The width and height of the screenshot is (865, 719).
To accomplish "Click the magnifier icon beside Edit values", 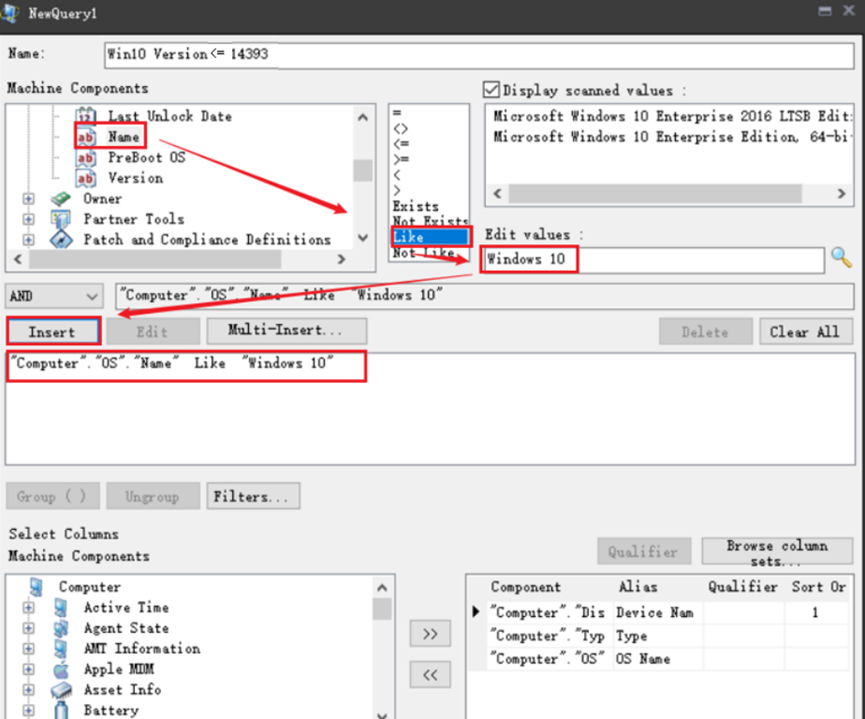I will coord(842,259).
